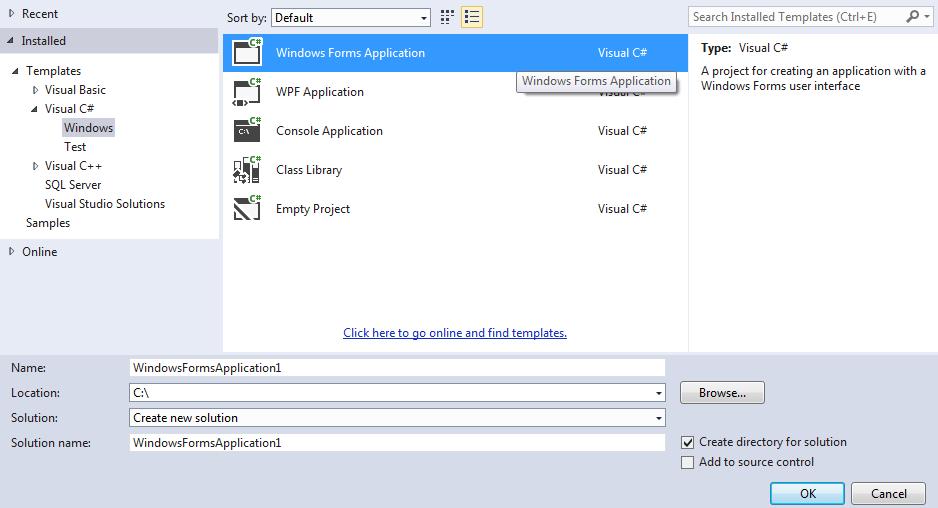
Task: Click Visual C# label in Console Application row
Action: click(622, 130)
